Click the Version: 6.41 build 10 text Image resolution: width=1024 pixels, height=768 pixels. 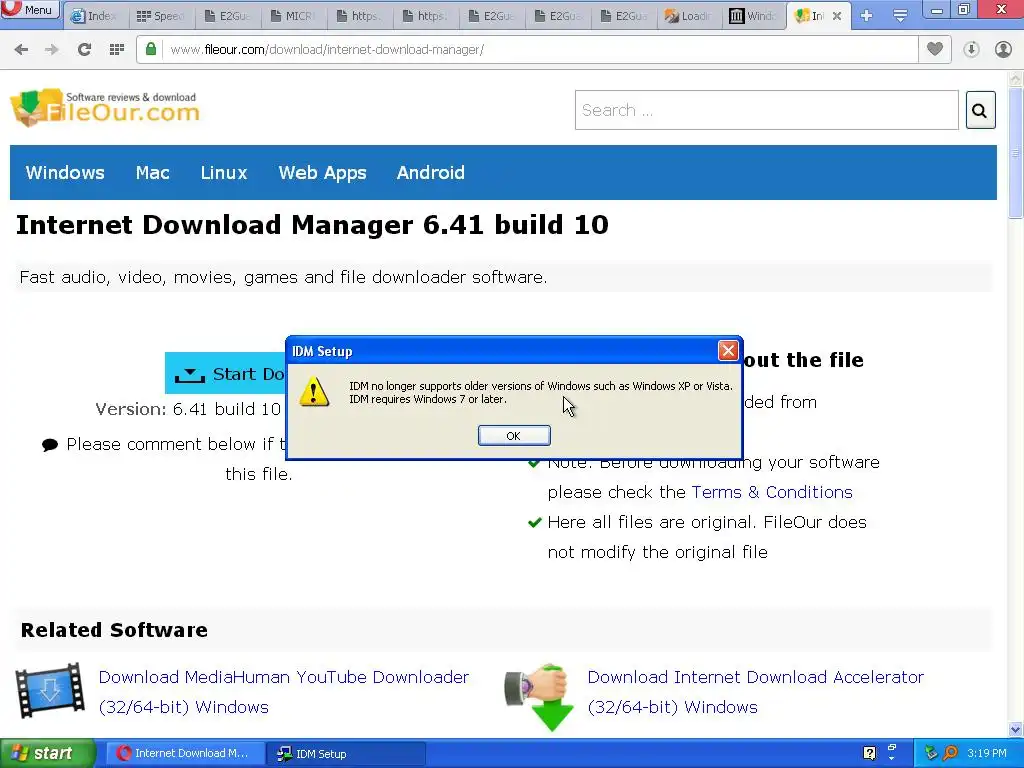tap(188, 409)
